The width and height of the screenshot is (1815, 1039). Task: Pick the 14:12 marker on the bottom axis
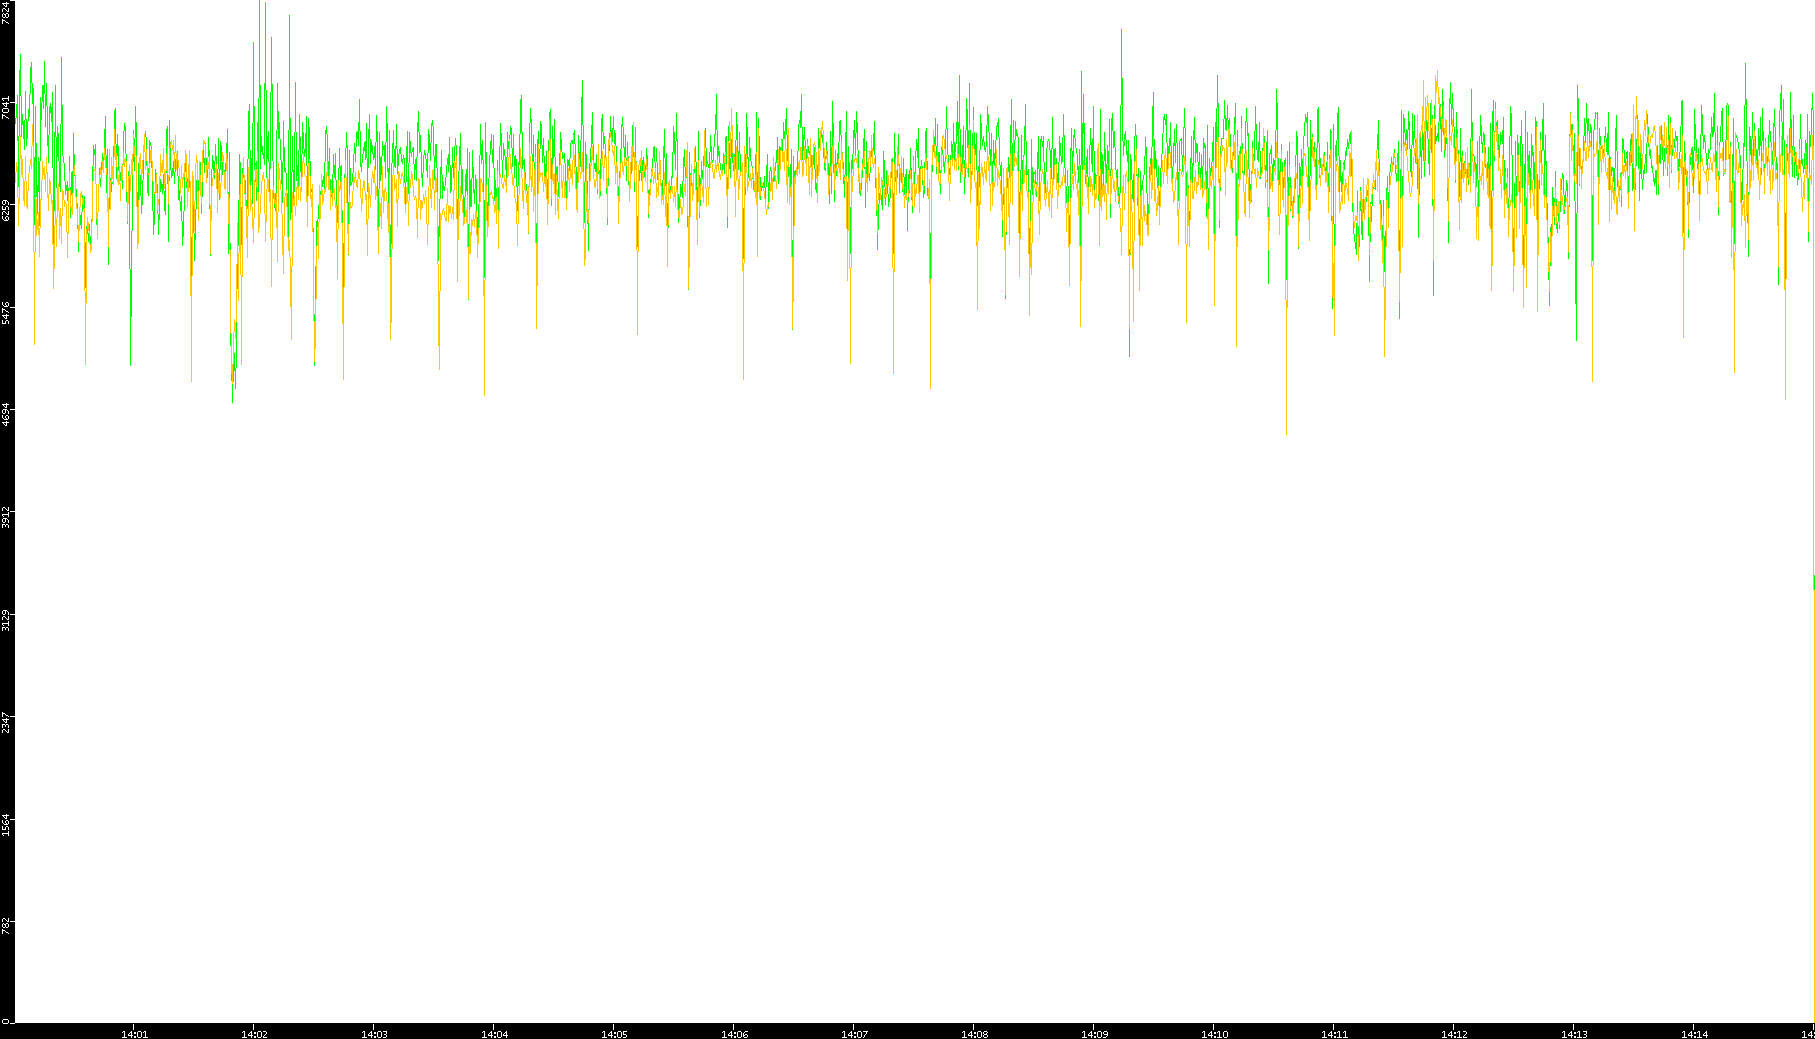pos(1454,1034)
